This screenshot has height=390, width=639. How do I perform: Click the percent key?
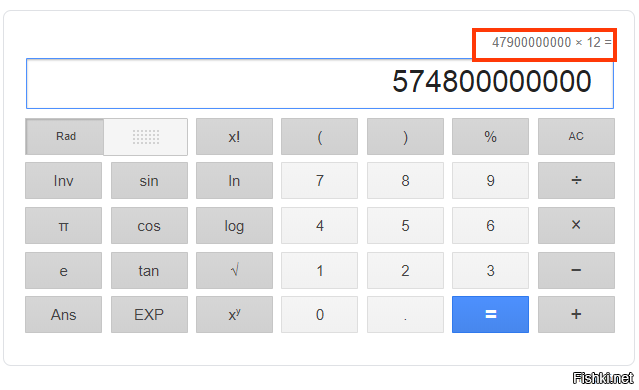coord(490,137)
